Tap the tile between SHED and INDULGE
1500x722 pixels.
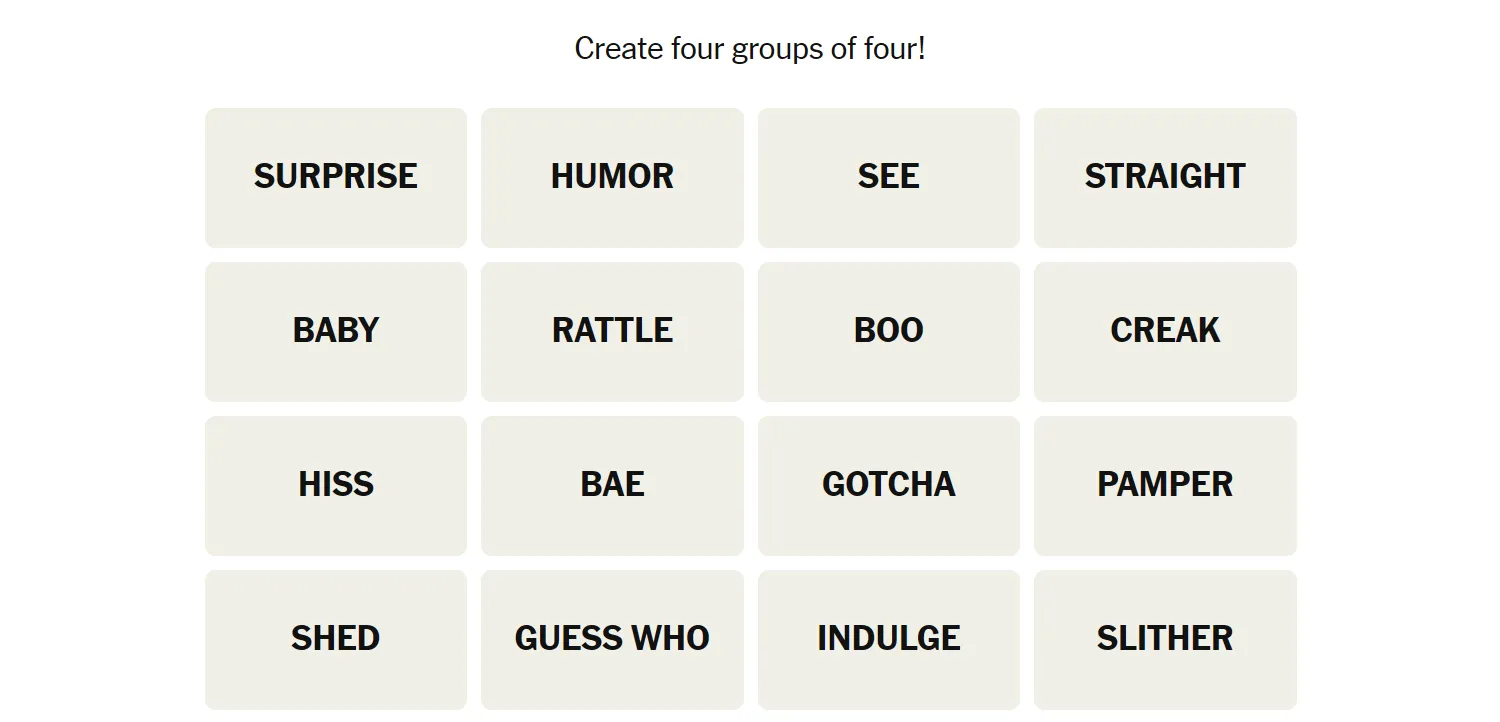coord(612,640)
